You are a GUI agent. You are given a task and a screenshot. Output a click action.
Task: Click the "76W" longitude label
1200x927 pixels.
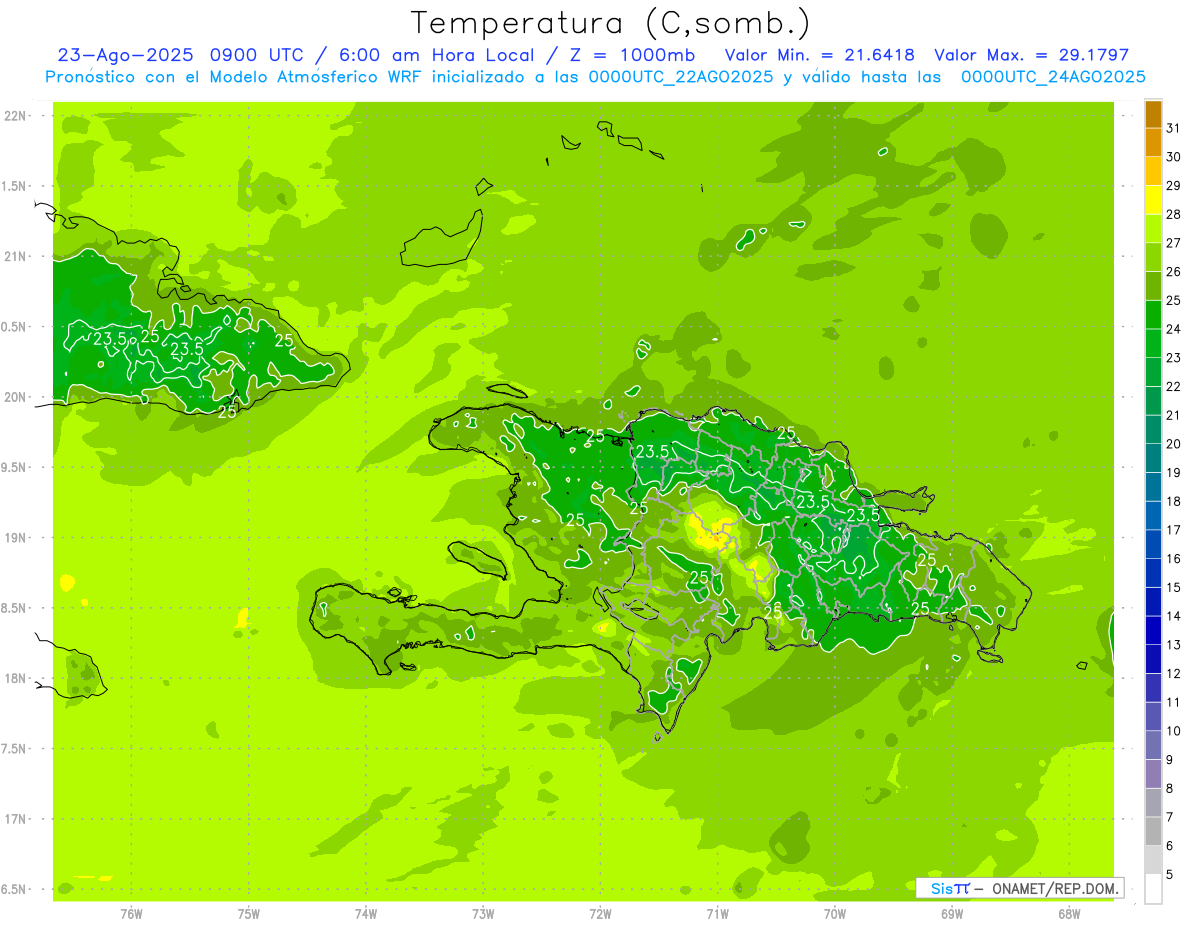tap(131, 914)
